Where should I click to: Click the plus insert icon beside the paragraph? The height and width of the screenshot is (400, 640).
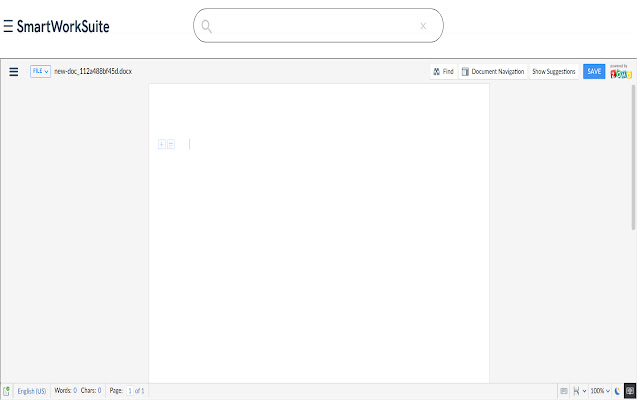point(162,144)
